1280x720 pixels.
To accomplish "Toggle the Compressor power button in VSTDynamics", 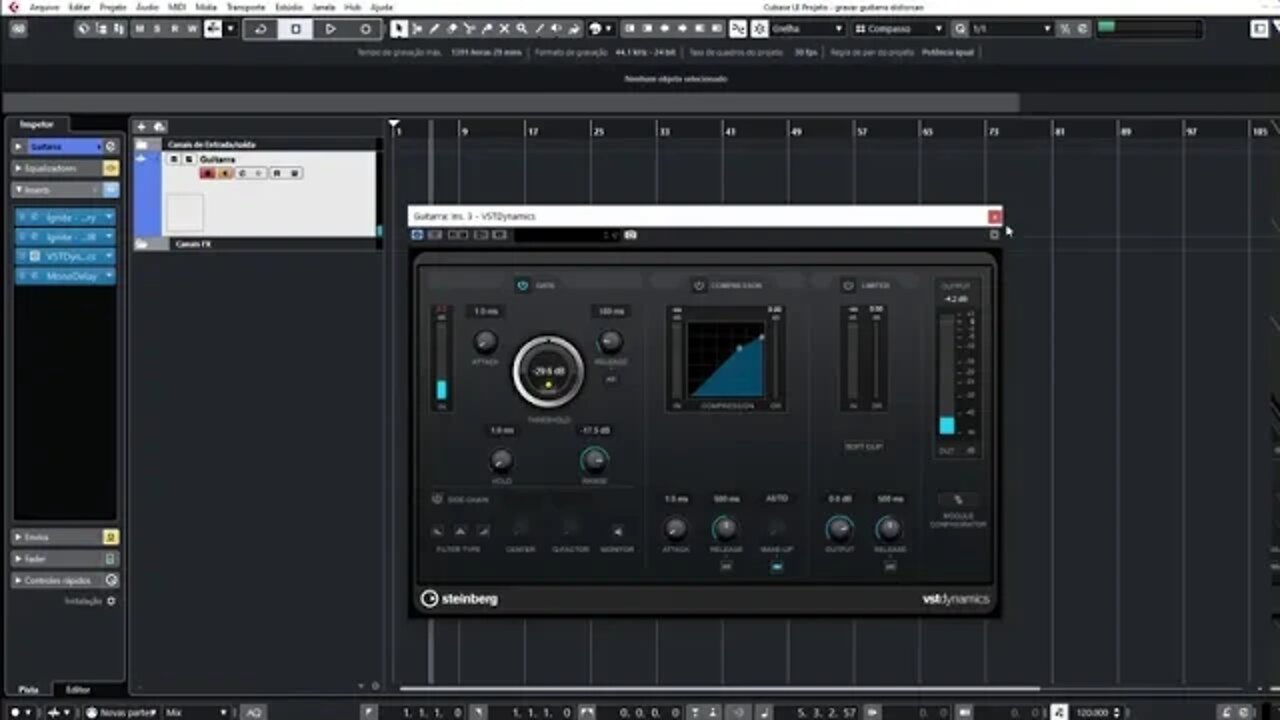I will click(699, 285).
